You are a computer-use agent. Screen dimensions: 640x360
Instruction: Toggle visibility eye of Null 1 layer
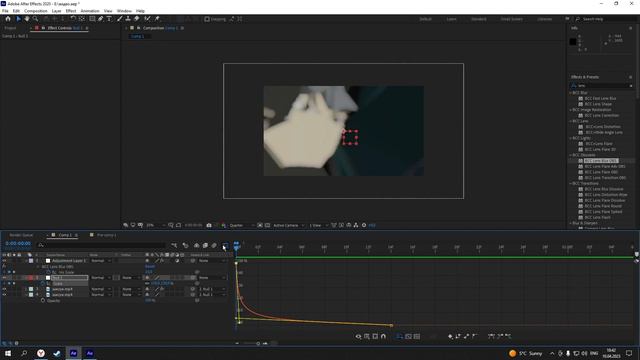point(4,278)
